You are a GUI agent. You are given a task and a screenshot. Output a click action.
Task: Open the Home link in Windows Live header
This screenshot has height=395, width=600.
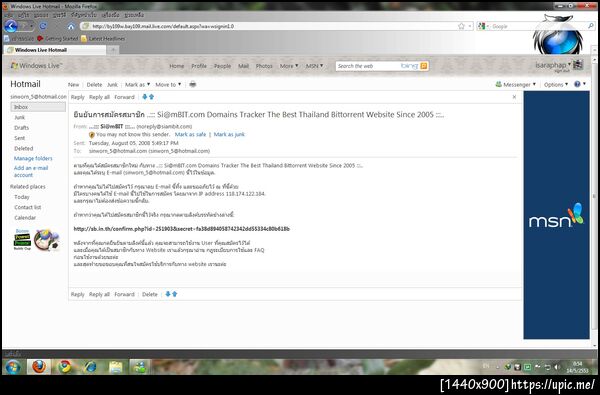tap(177, 66)
